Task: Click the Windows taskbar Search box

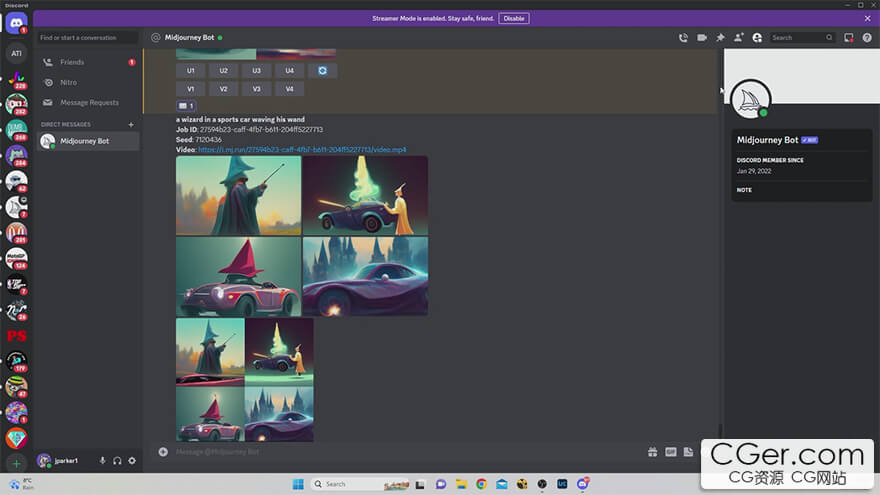Action: (x=360, y=484)
